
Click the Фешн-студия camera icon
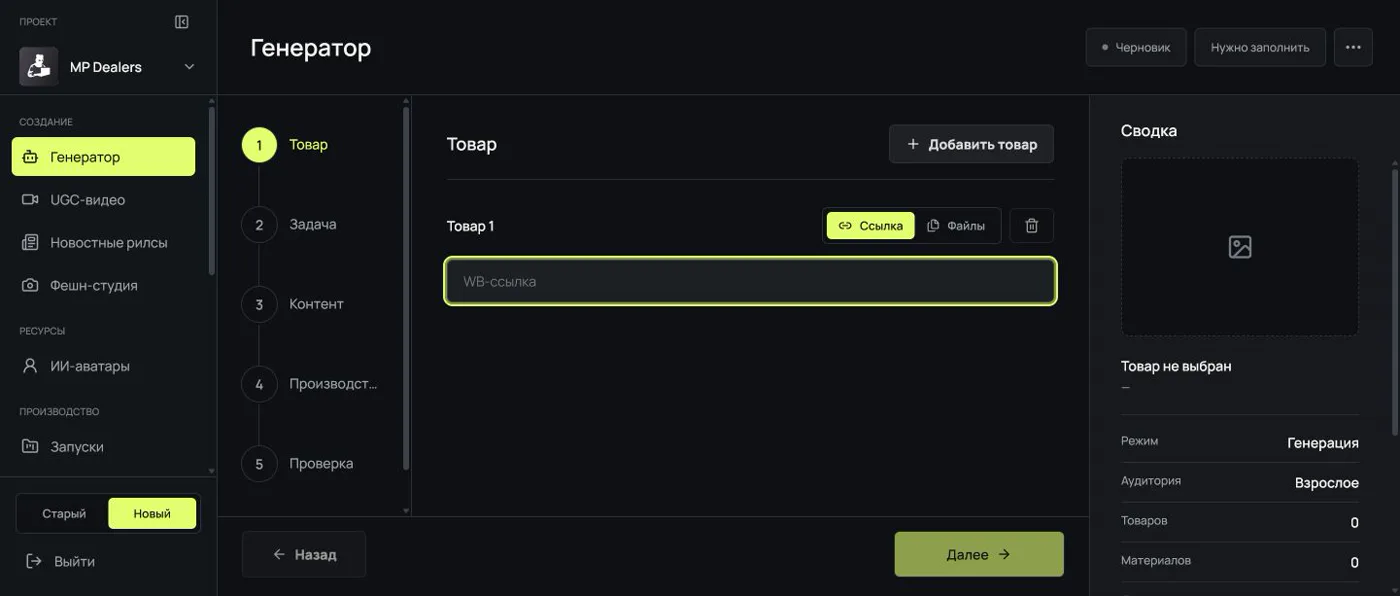[x=30, y=286]
